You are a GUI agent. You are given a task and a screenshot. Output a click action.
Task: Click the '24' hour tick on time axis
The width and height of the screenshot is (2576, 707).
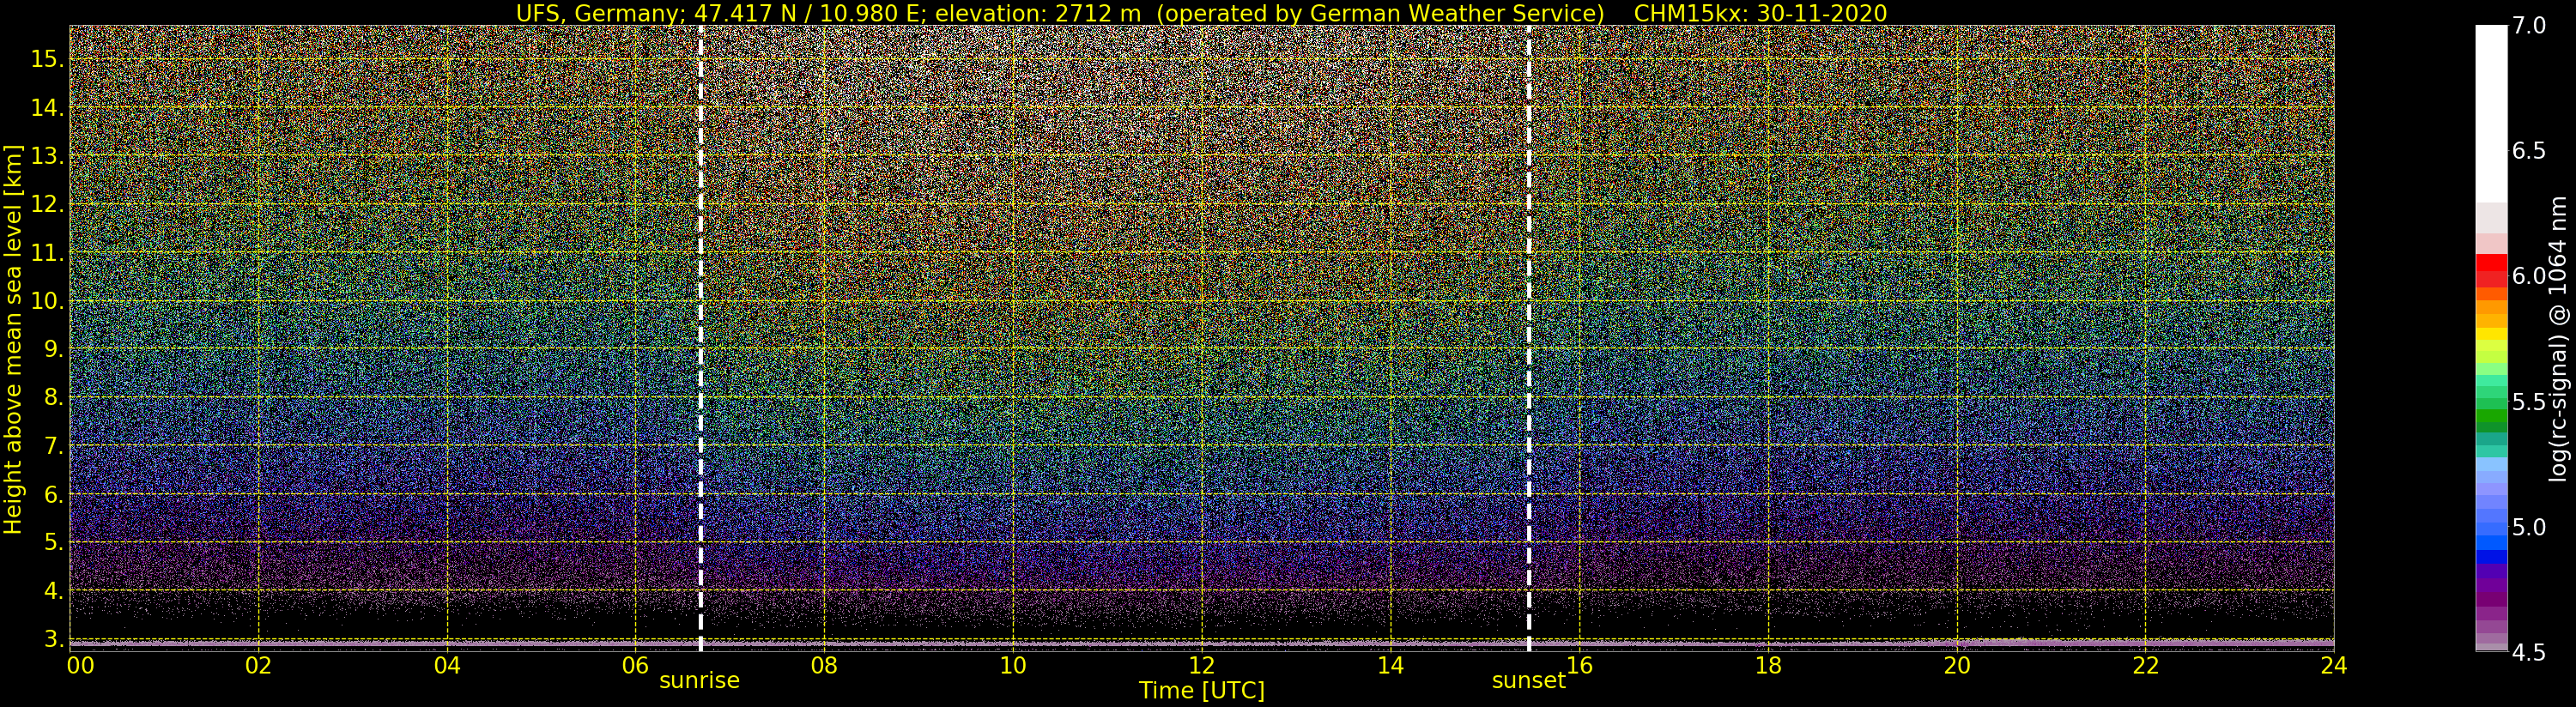(x=2334, y=665)
